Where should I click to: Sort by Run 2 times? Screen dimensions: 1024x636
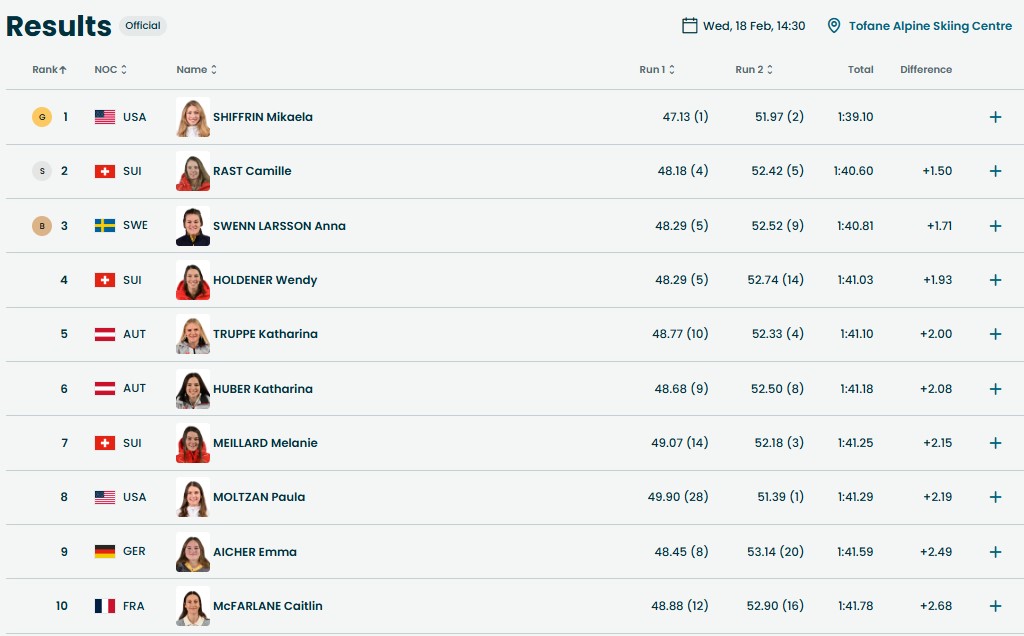pos(754,70)
